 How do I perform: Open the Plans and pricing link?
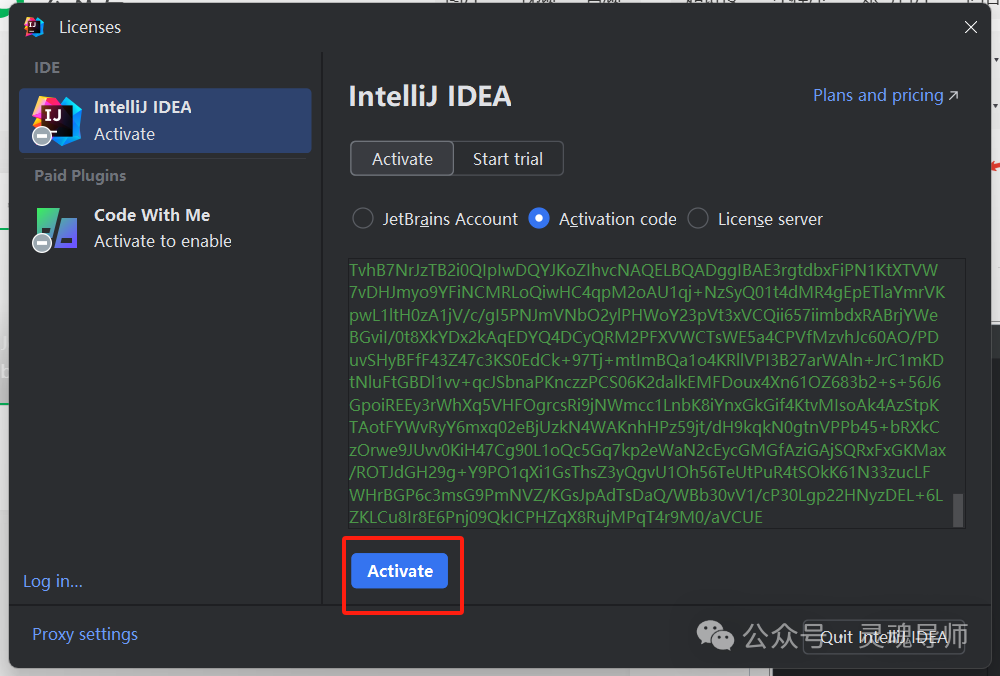[877, 96]
